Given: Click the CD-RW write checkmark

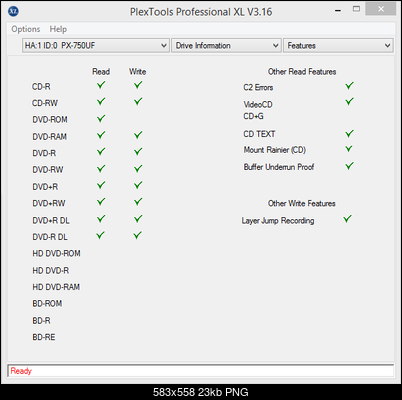Looking at the screenshot, I should tap(138, 101).
